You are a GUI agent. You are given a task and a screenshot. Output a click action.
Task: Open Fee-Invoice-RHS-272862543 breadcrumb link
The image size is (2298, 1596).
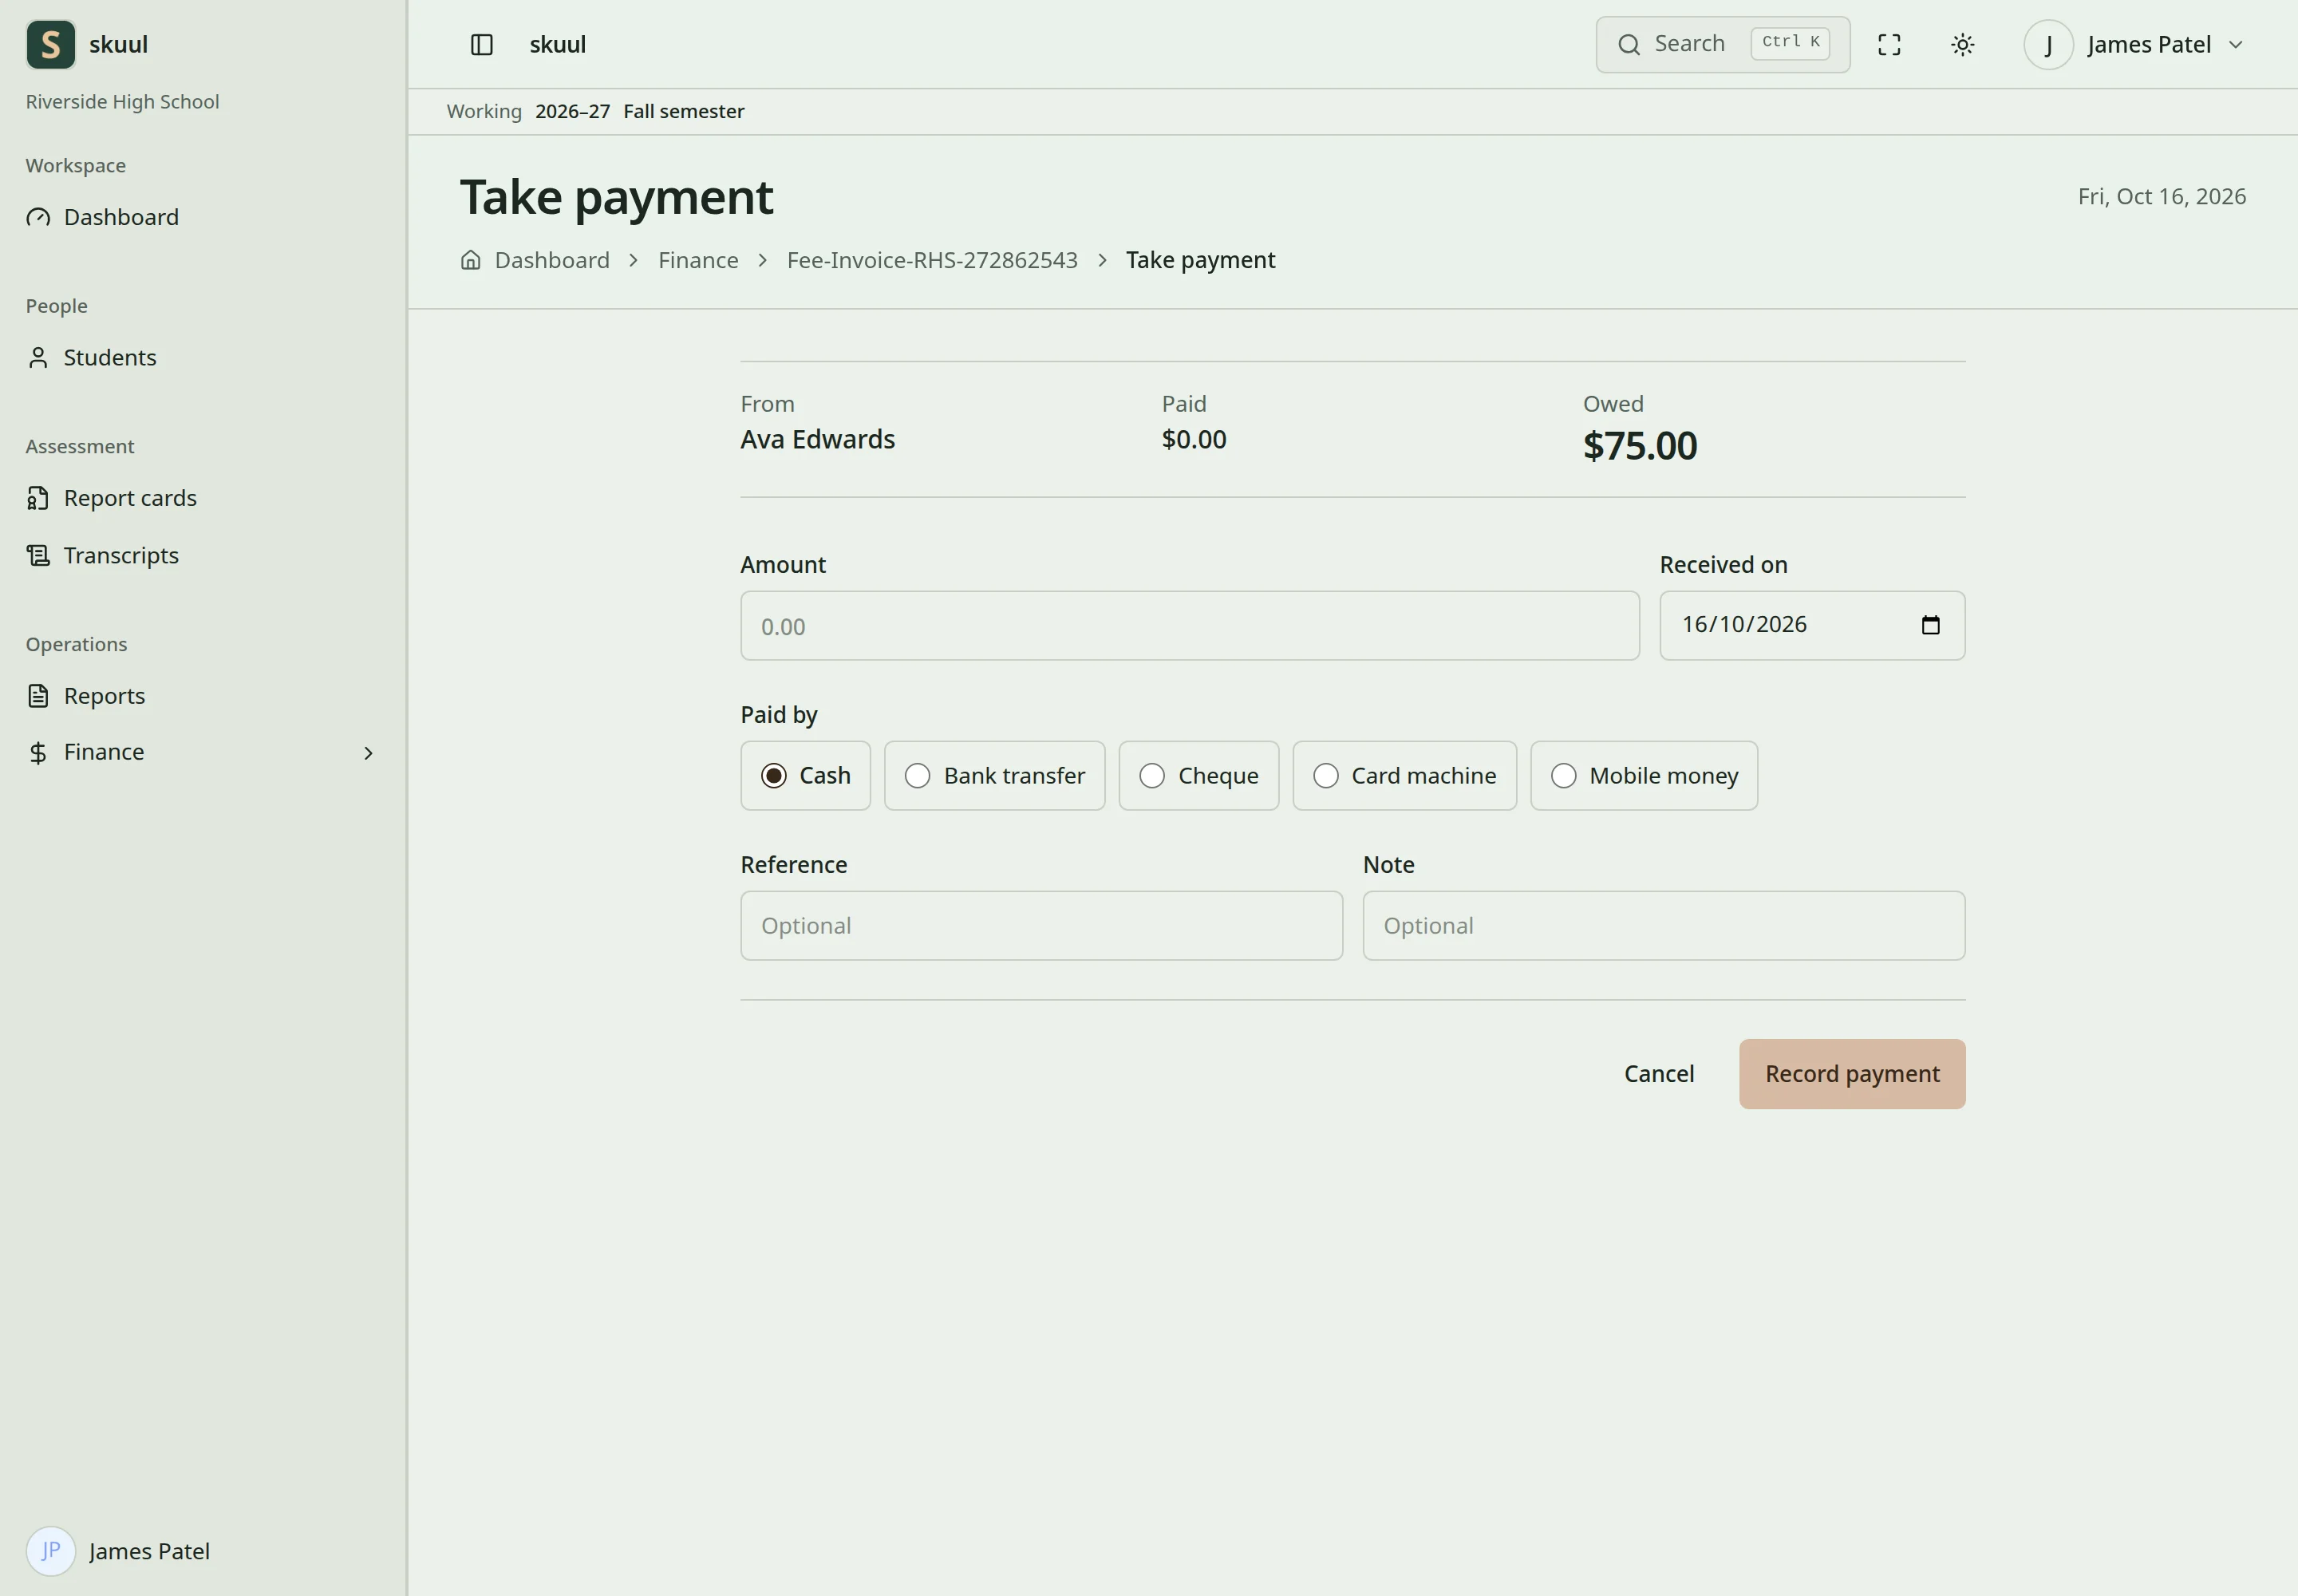point(932,260)
